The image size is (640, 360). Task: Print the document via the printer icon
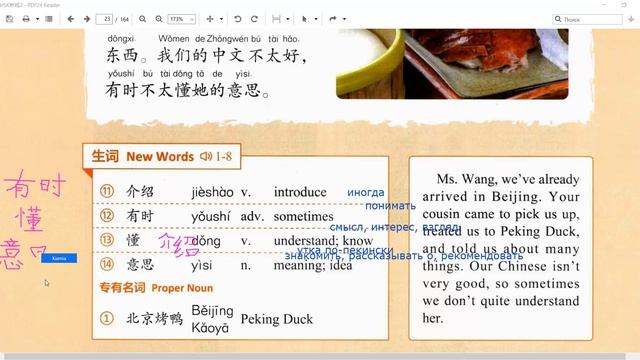[26, 19]
